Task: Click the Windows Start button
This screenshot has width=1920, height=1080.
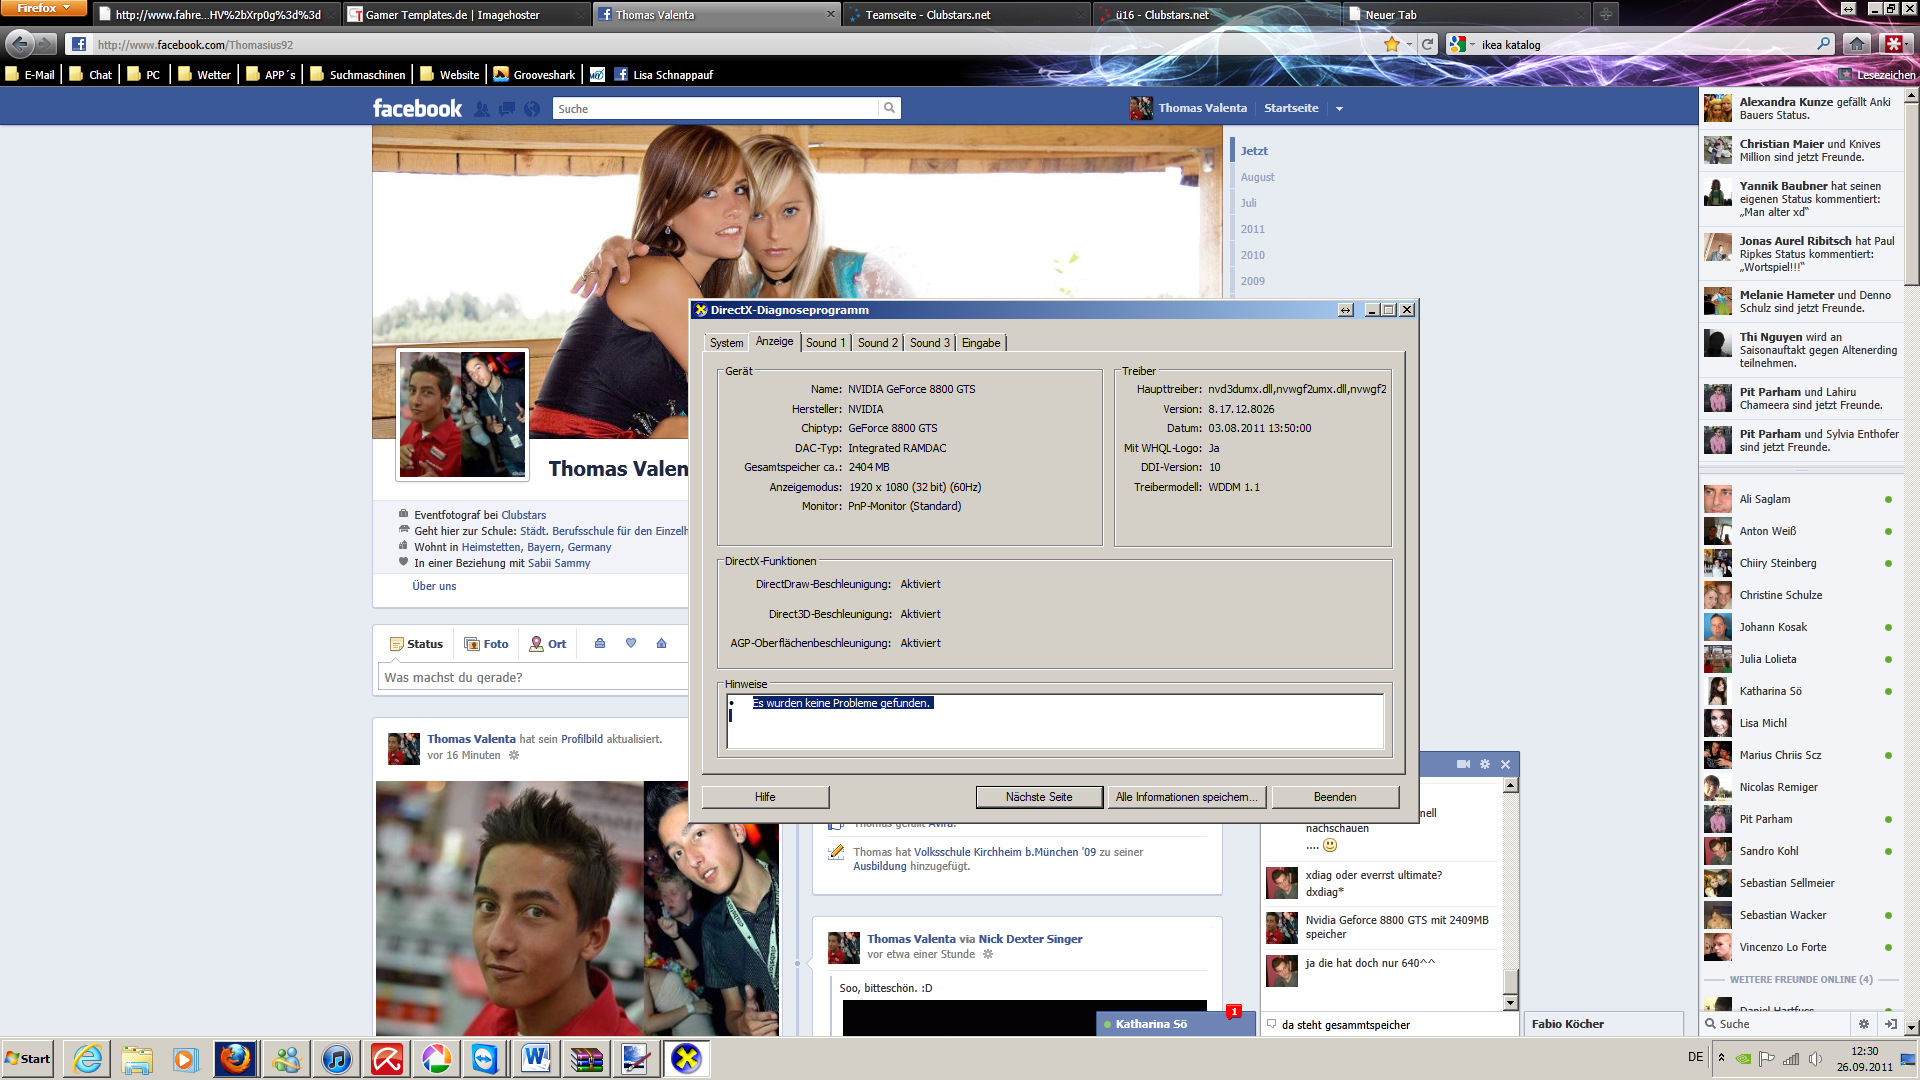Action: pos(28,1058)
